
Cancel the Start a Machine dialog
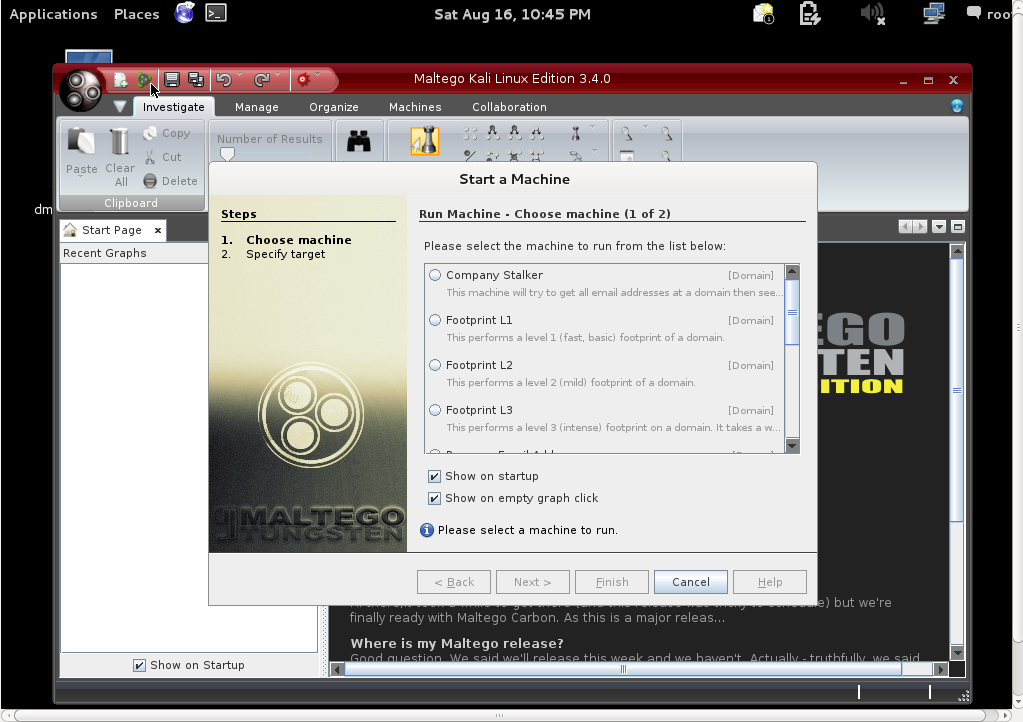(690, 582)
